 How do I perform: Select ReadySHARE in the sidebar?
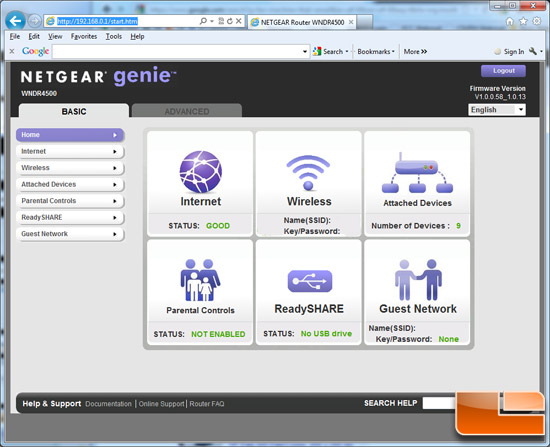click(x=70, y=217)
